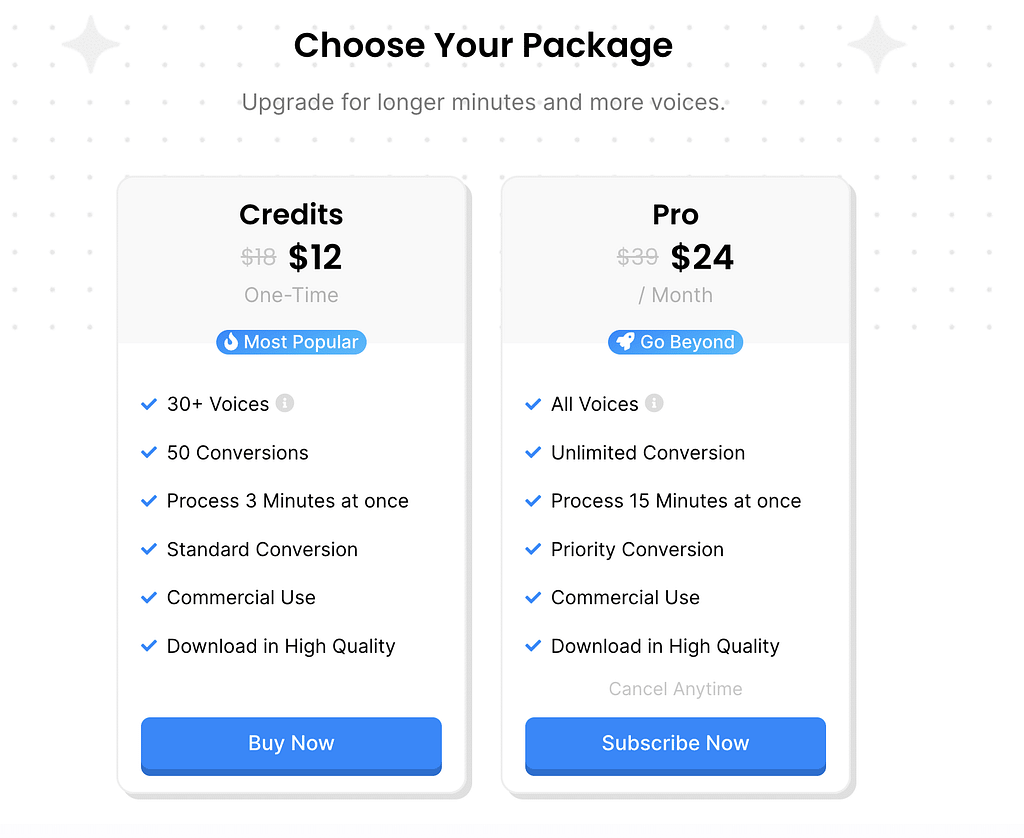
Task: Click the checkmark next to Standard Conversion
Action: click(x=149, y=549)
